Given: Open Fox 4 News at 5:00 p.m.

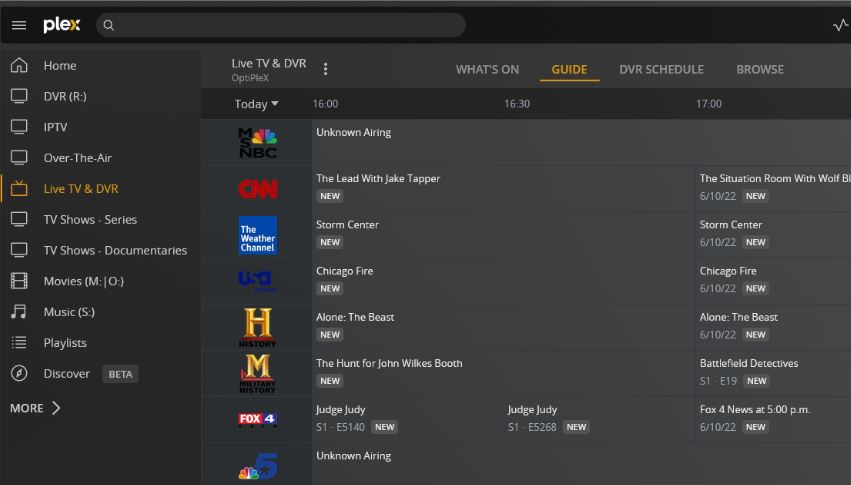Looking at the screenshot, I should 773,419.
